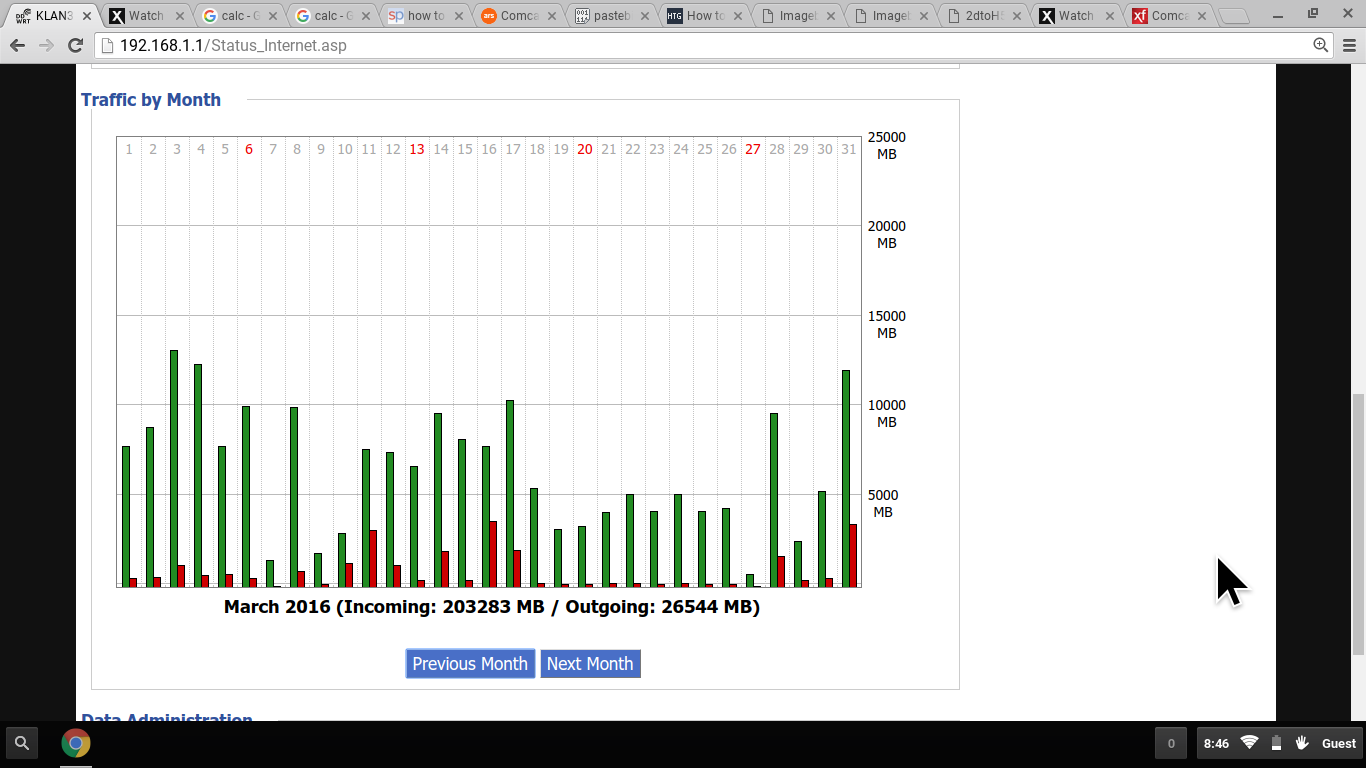Switch to the 2dtoH tab
The height and width of the screenshot is (768, 1366).
pos(983,16)
